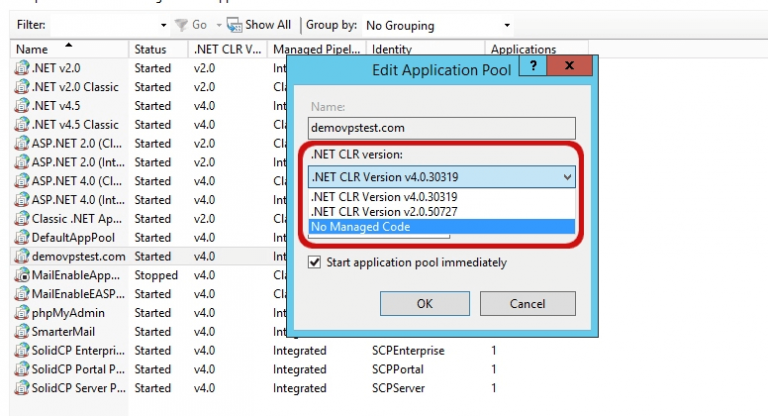Click the SCPPortal identity cell

pos(398,369)
